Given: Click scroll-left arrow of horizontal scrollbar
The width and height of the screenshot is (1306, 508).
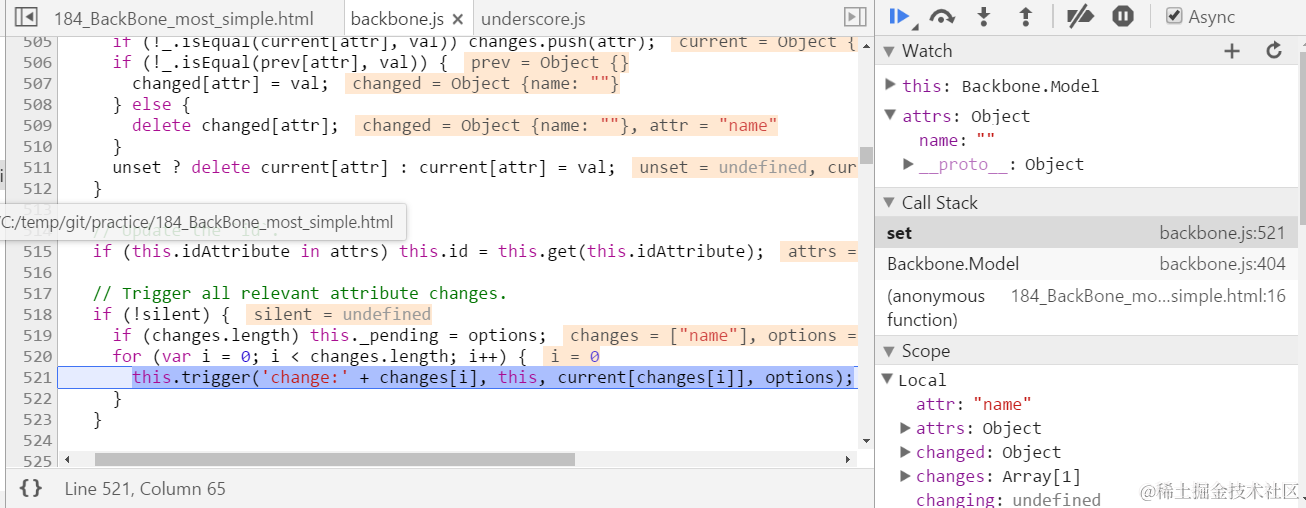Looking at the screenshot, I should coord(67,460).
